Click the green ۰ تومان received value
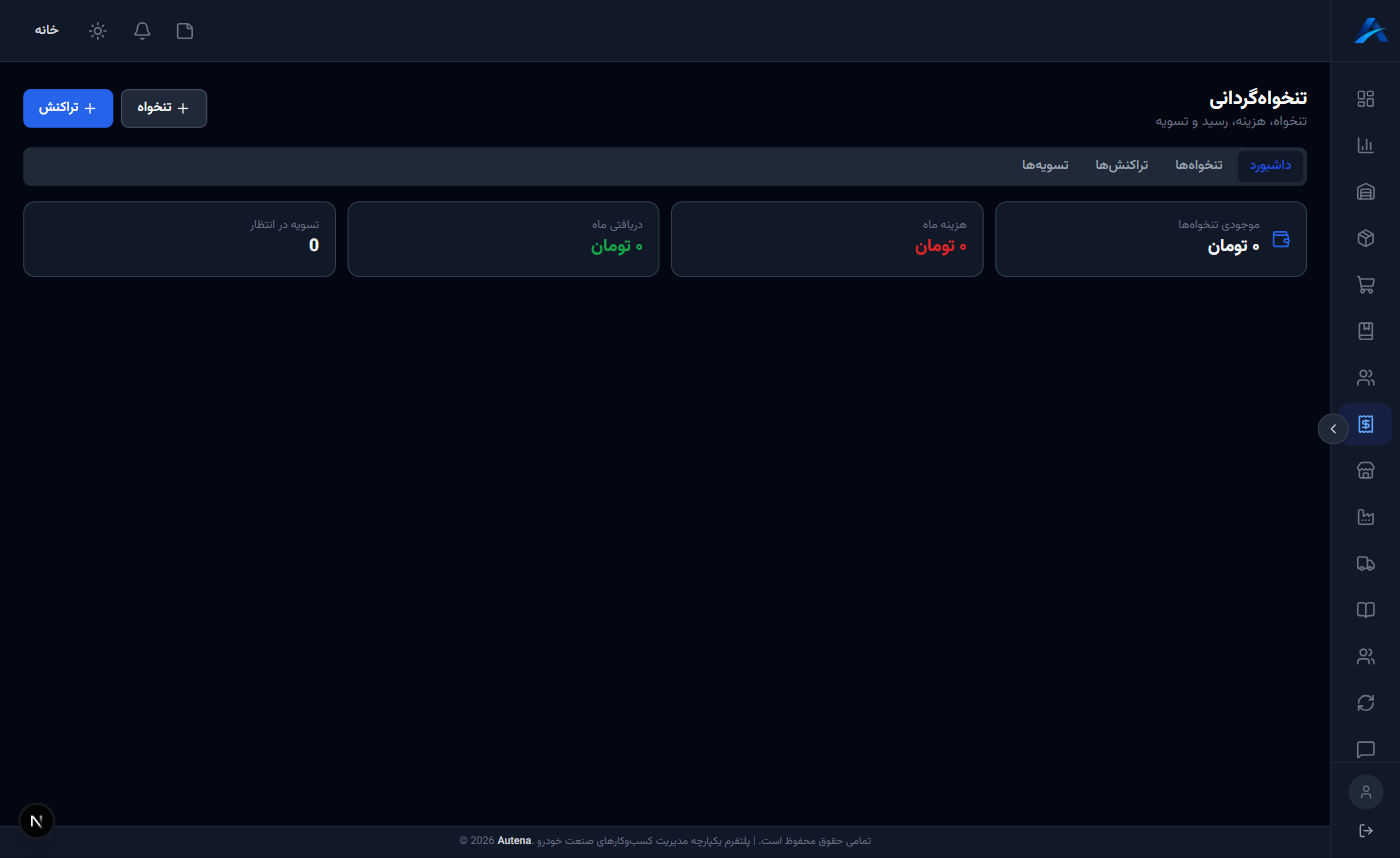 tap(617, 246)
